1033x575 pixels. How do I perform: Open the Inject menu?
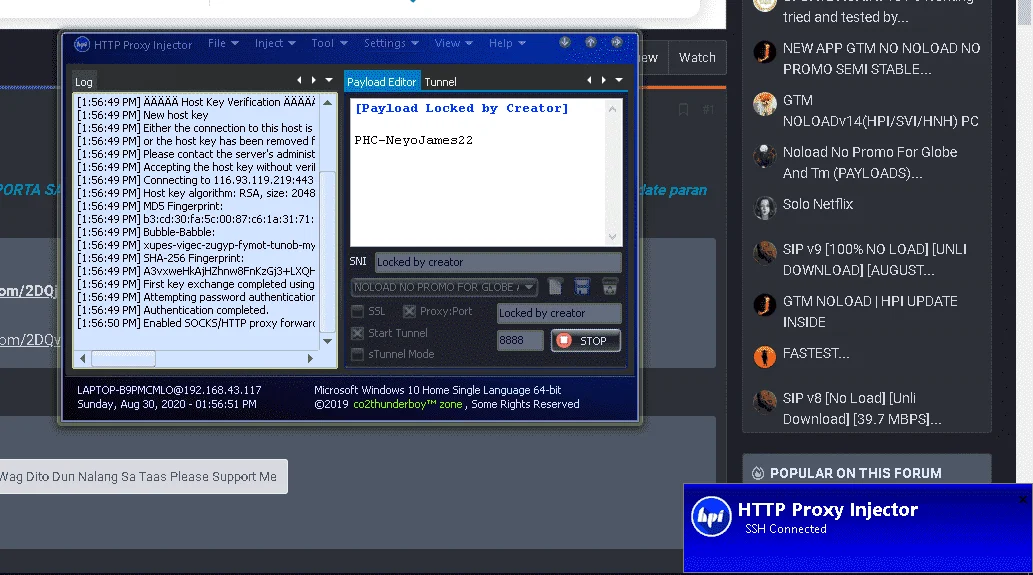tap(275, 43)
